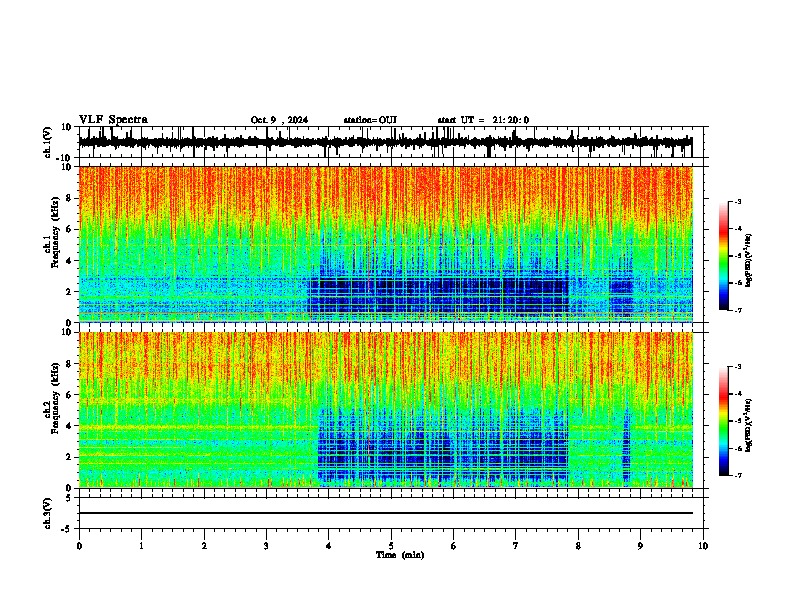
Task: Click the "station=OUI" header label
Action: pos(370,120)
